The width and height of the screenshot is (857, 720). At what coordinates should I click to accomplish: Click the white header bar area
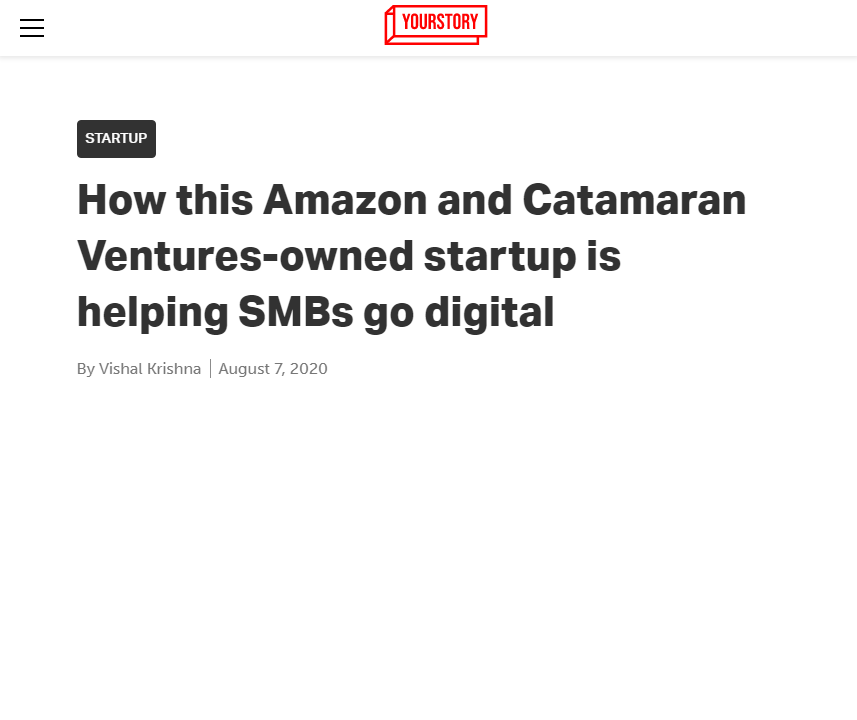(x=650, y=27)
